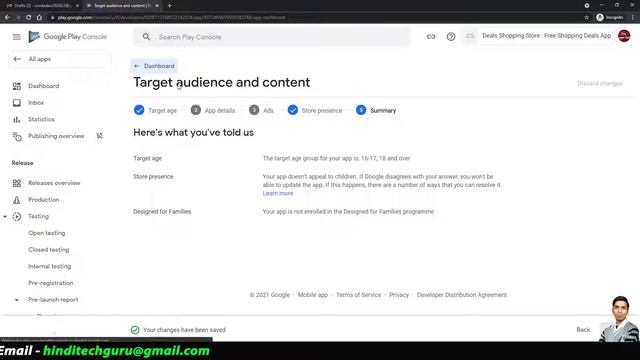Select the Summary step
Screen dimensions: 640x360
[x=376, y=110]
